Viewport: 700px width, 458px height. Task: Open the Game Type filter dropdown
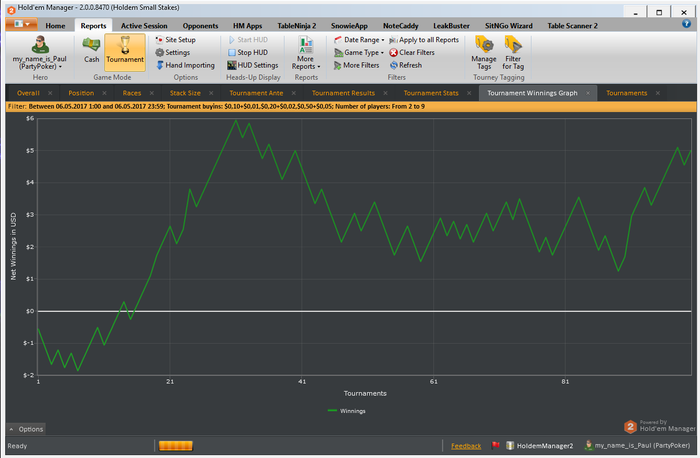tap(359, 52)
